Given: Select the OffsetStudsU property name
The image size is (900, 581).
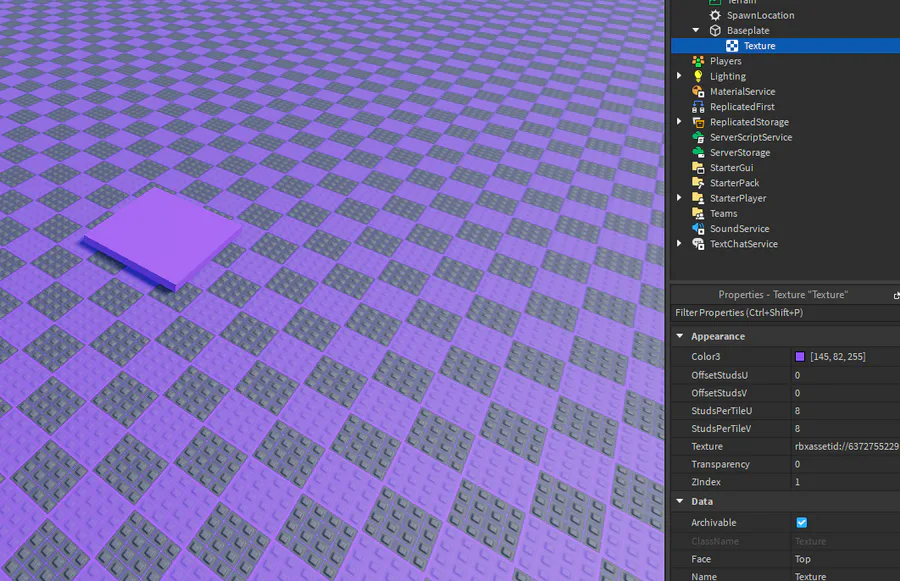Looking at the screenshot, I should click(719, 375).
